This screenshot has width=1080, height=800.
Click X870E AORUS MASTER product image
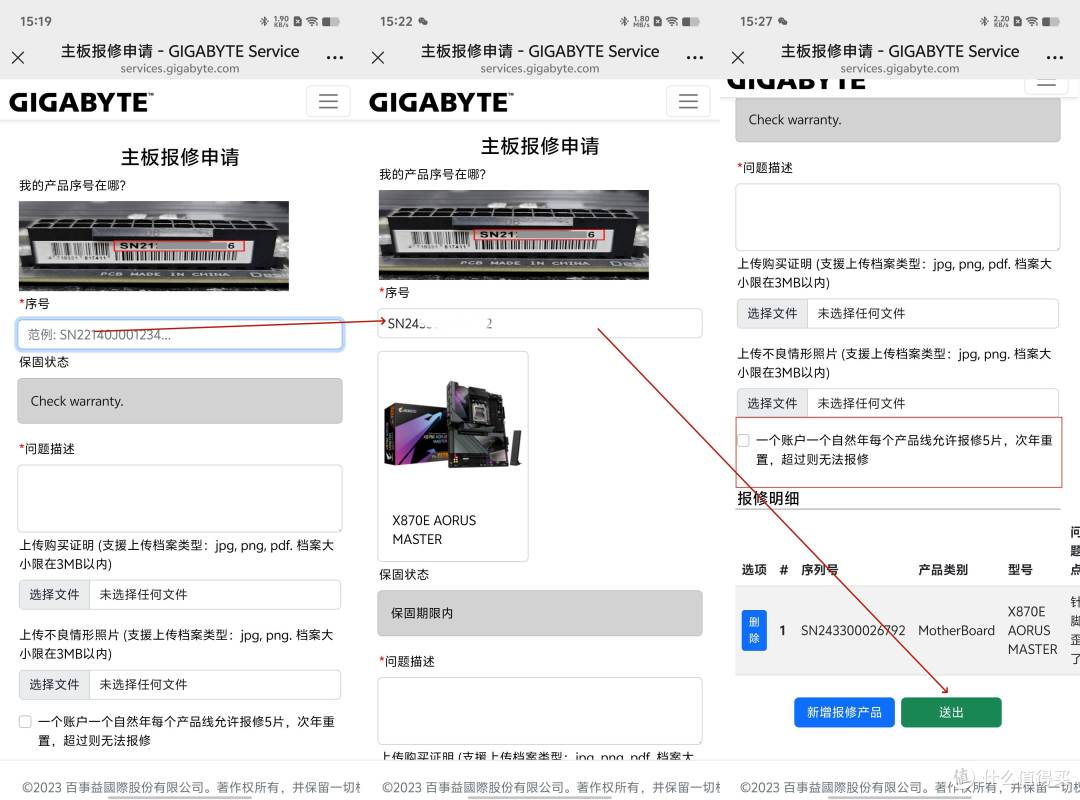(453, 426)
